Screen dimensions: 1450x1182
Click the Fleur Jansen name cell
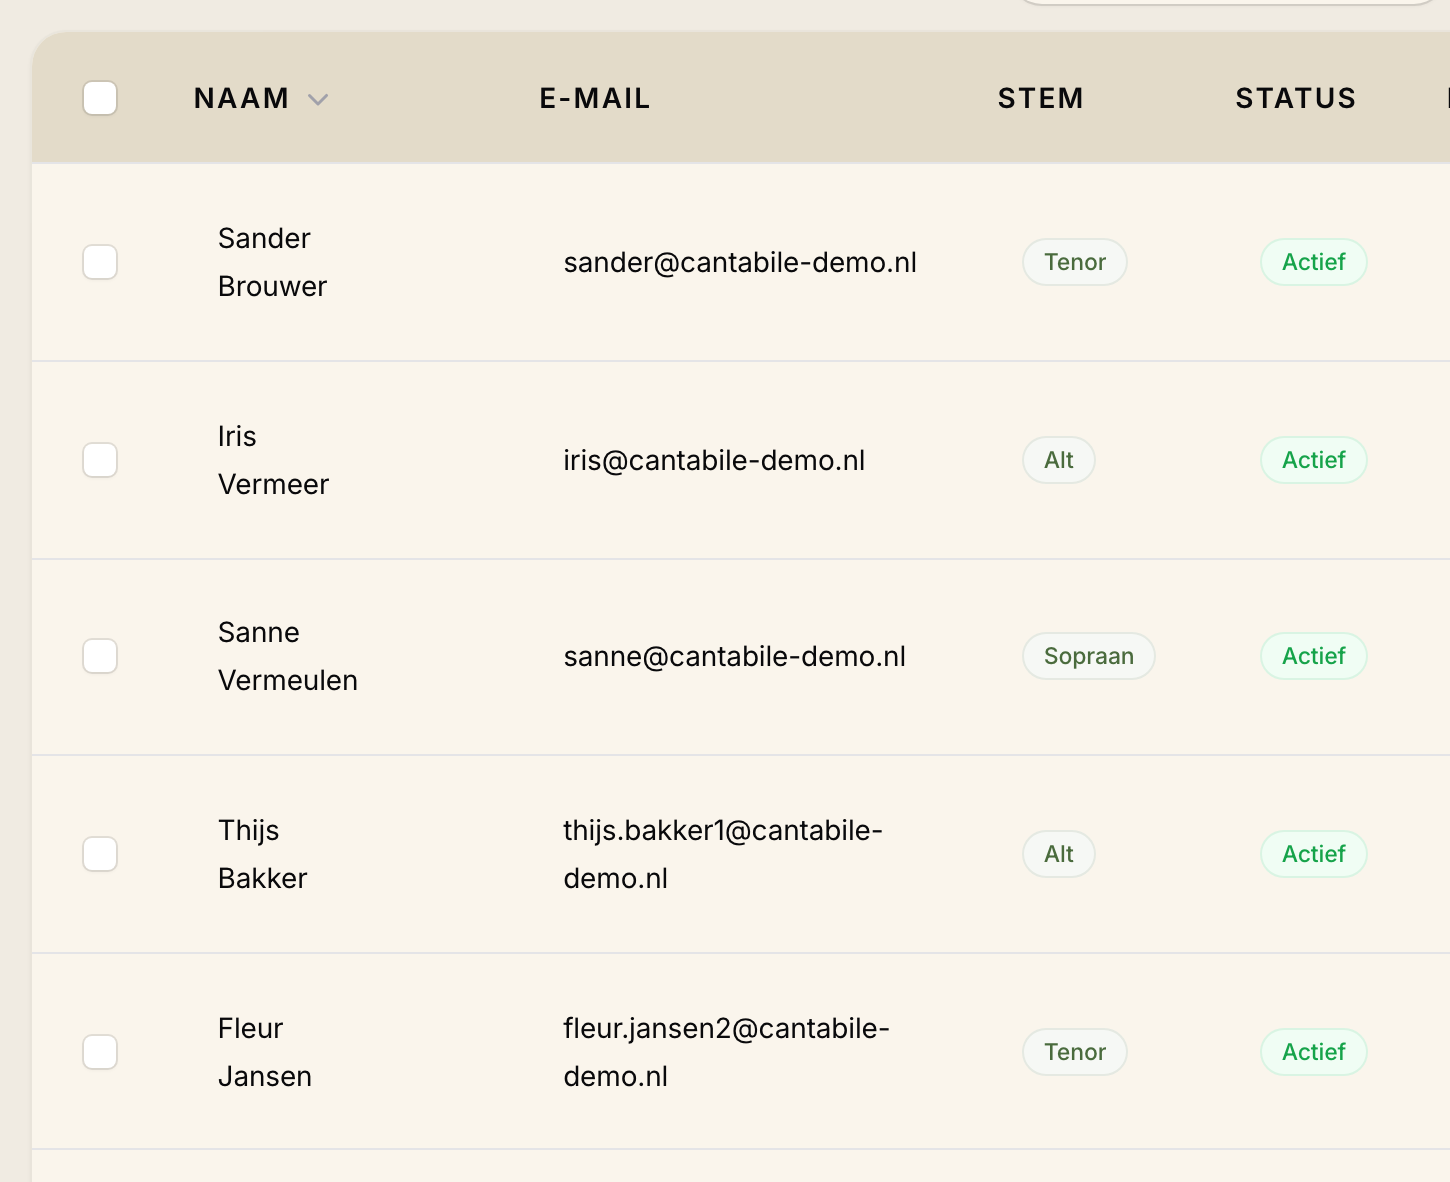(x=265, y=1052)
